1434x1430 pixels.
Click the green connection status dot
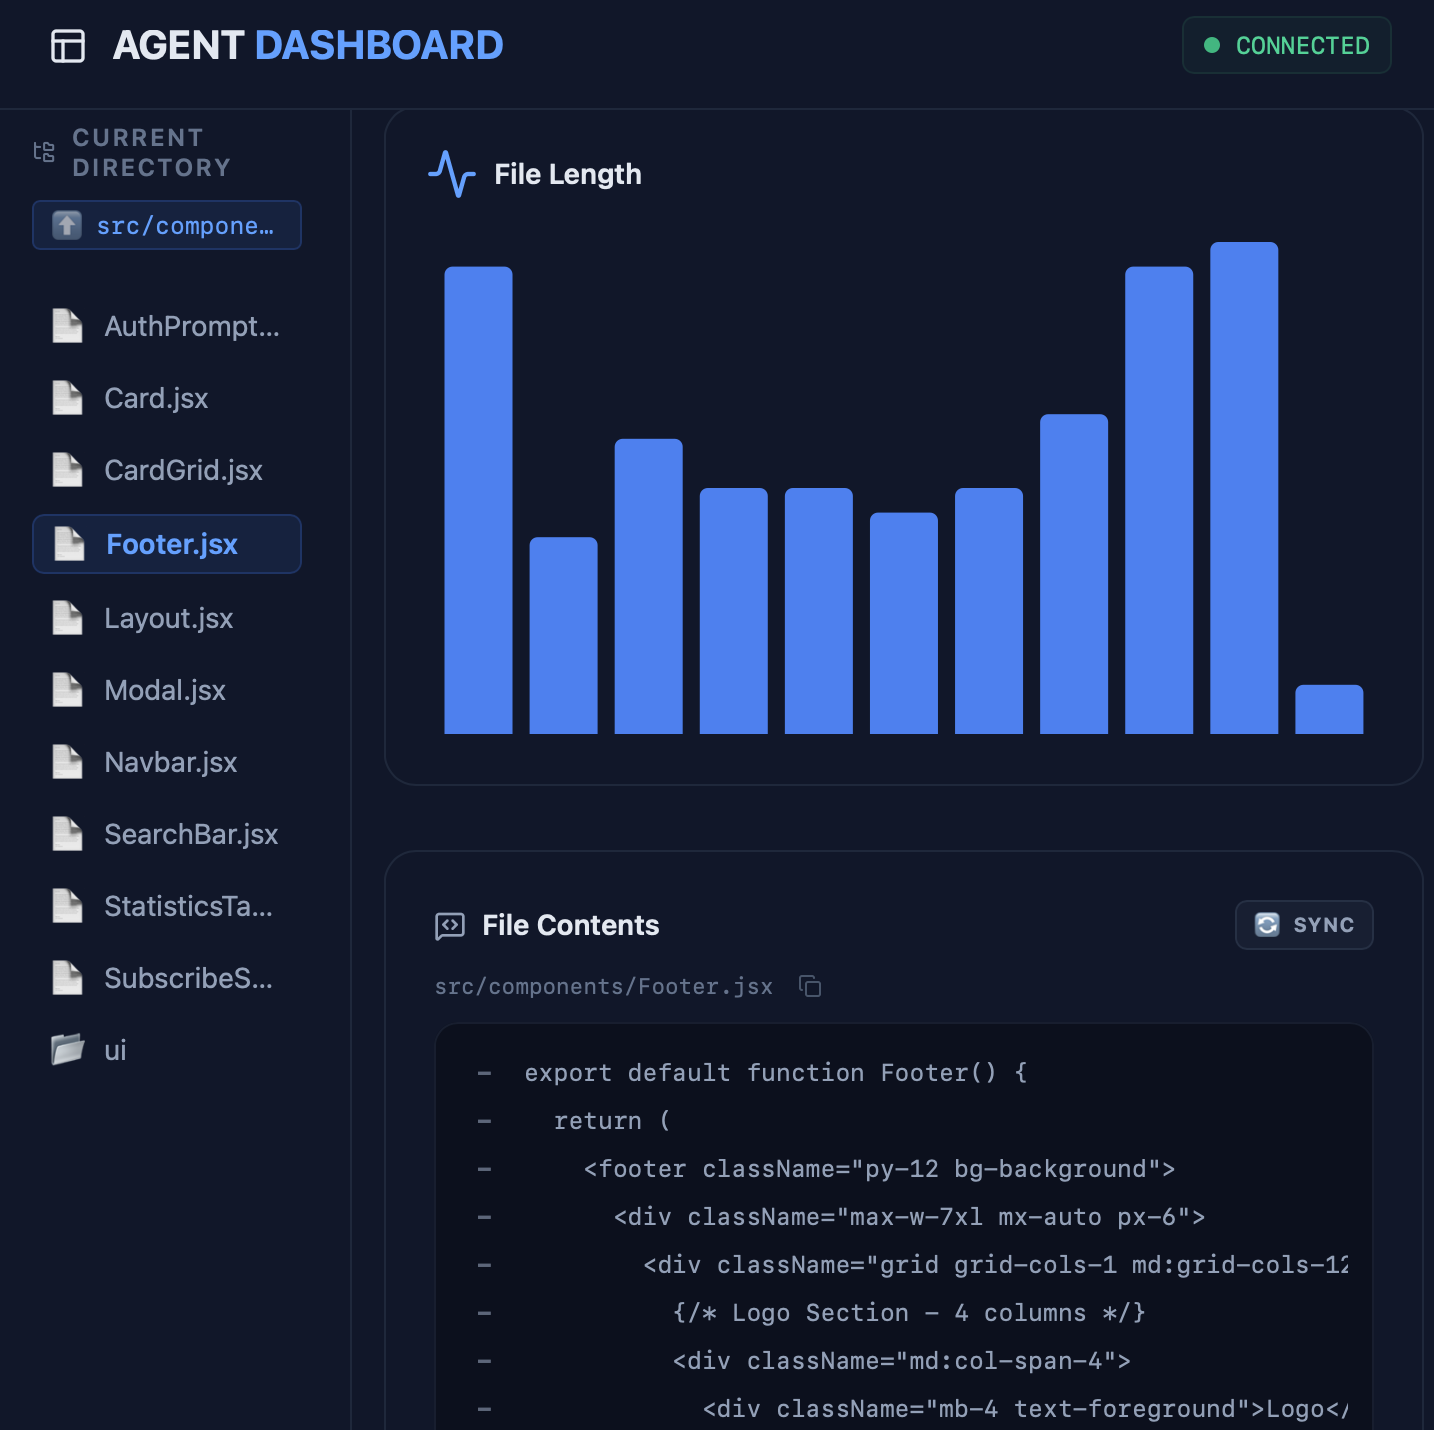1212,45
